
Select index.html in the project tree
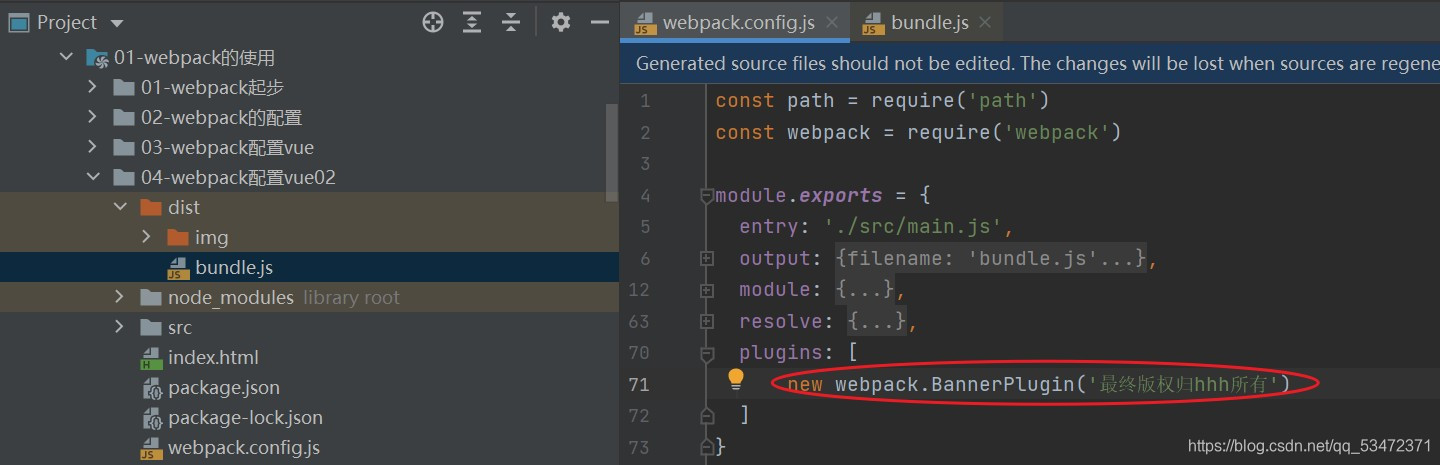(213, 357)
